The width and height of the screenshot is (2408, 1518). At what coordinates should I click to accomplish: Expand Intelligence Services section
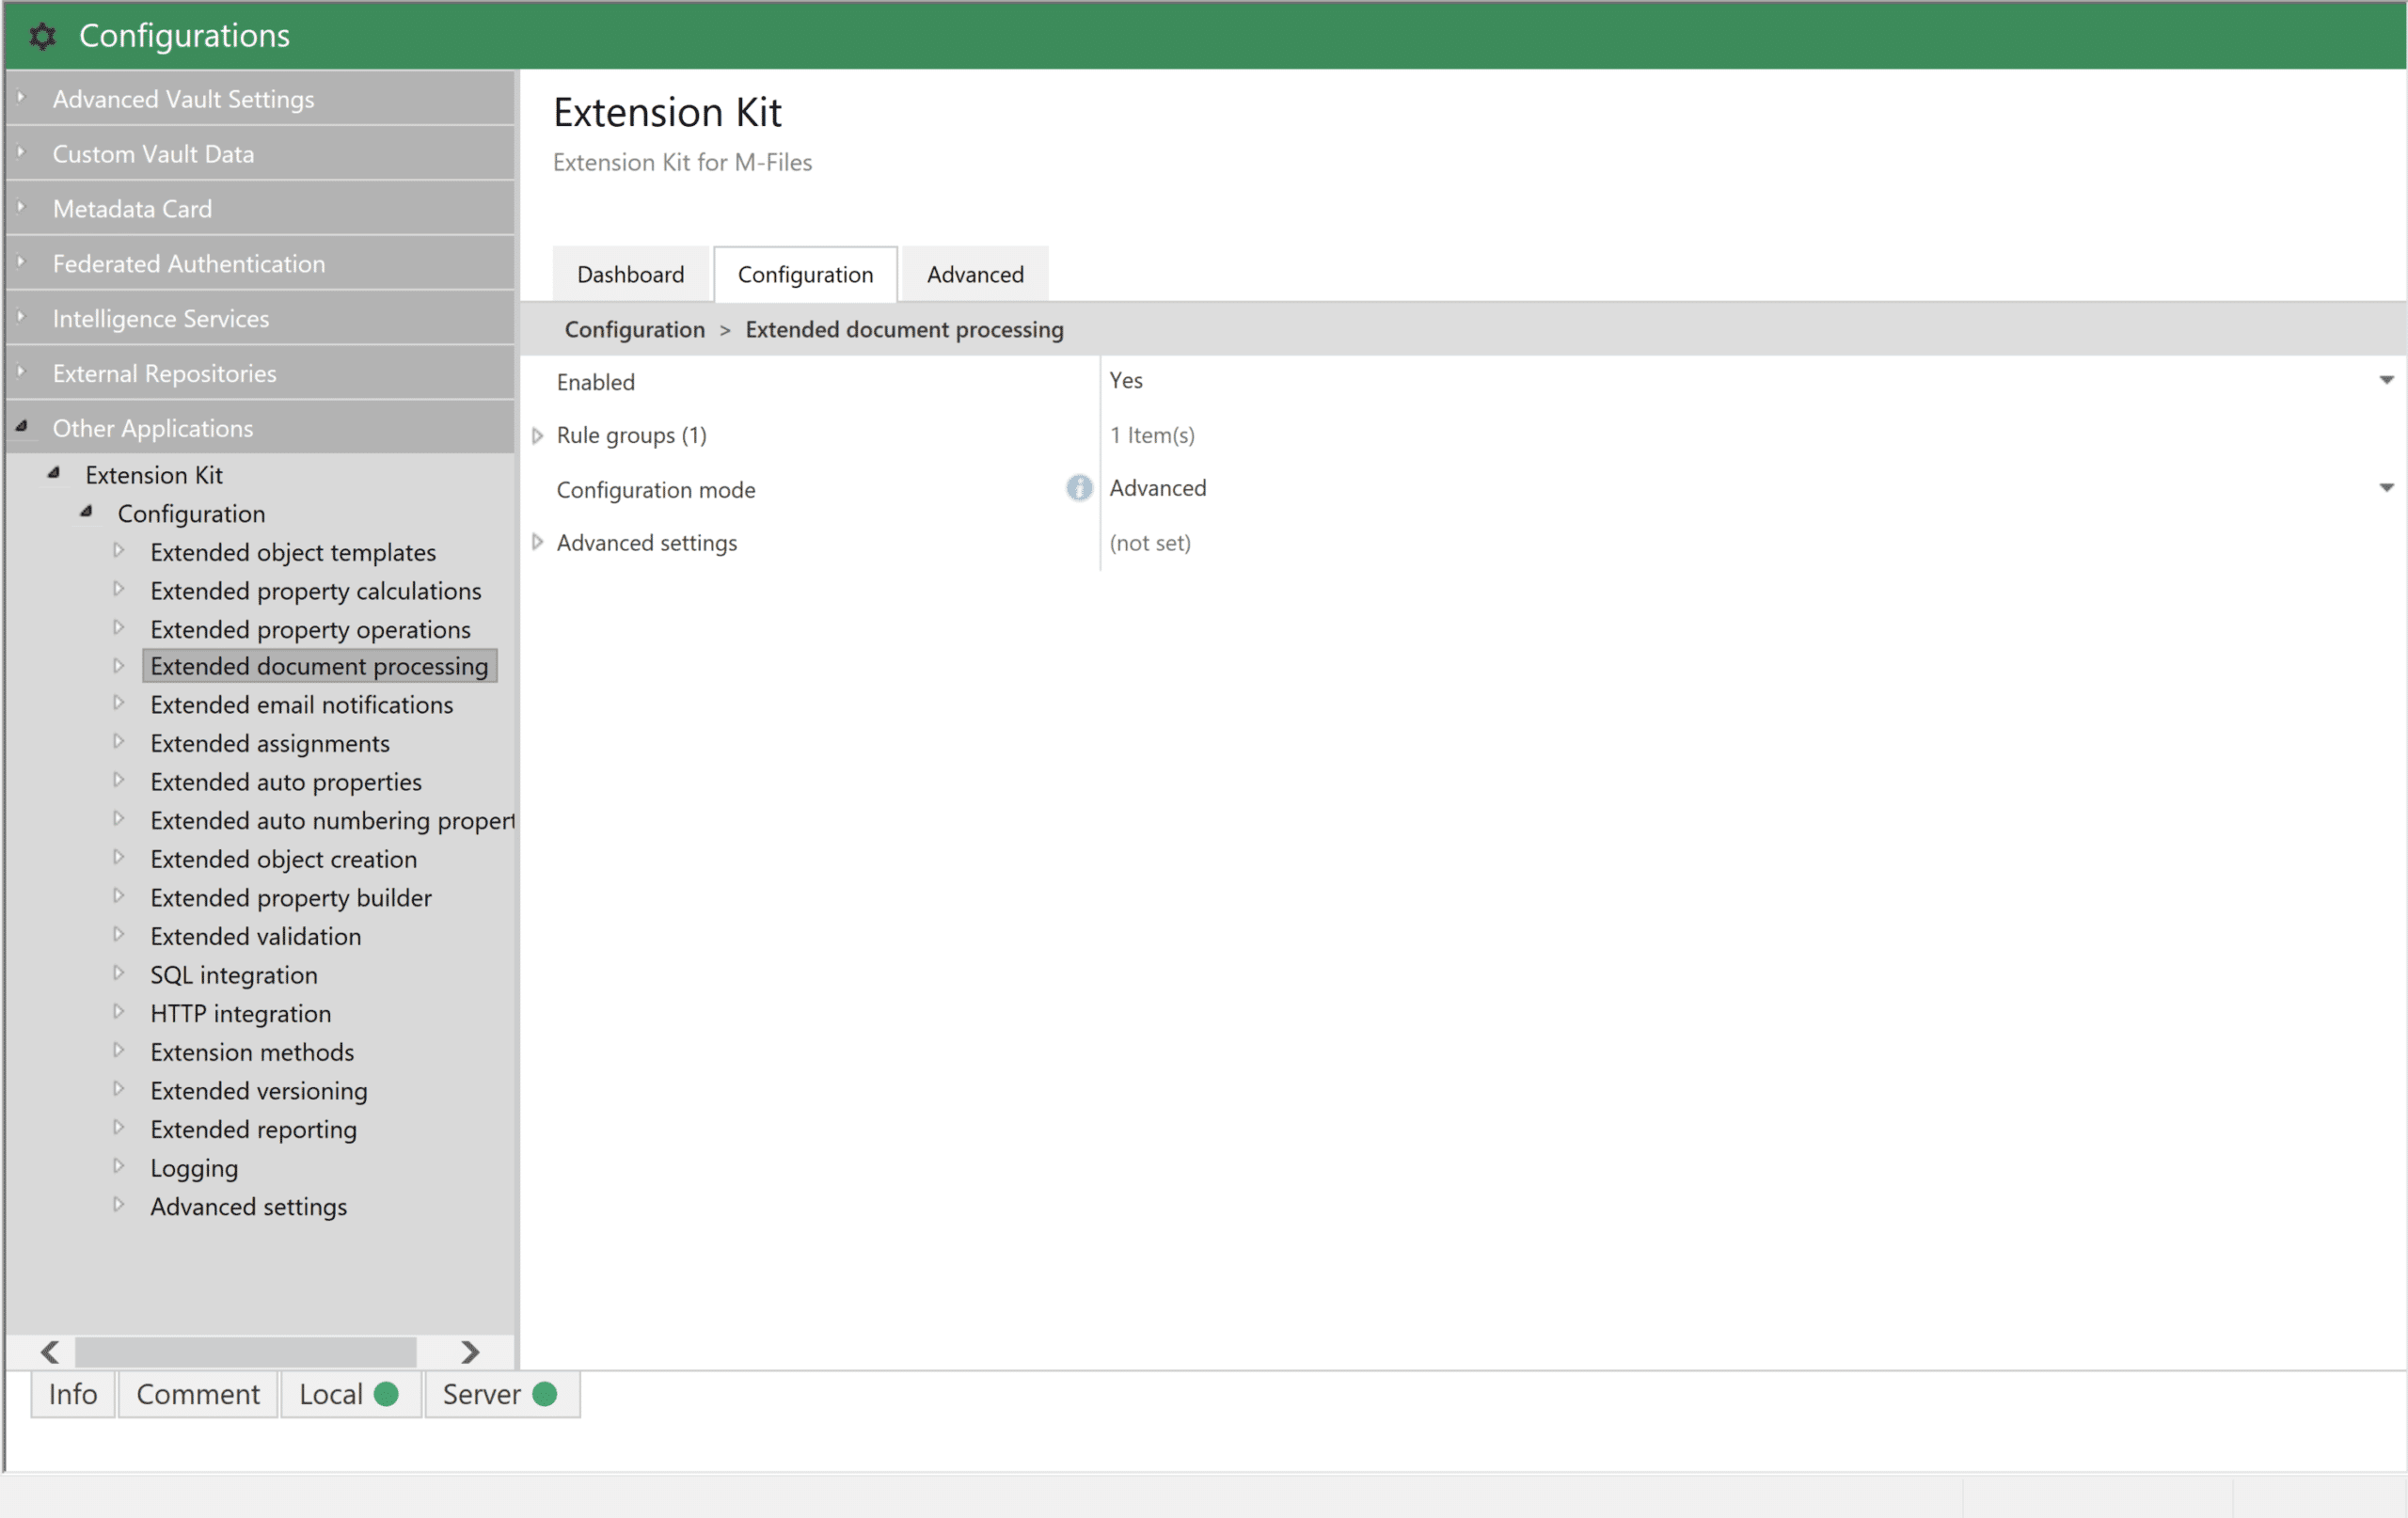click(x=21, y=318)
